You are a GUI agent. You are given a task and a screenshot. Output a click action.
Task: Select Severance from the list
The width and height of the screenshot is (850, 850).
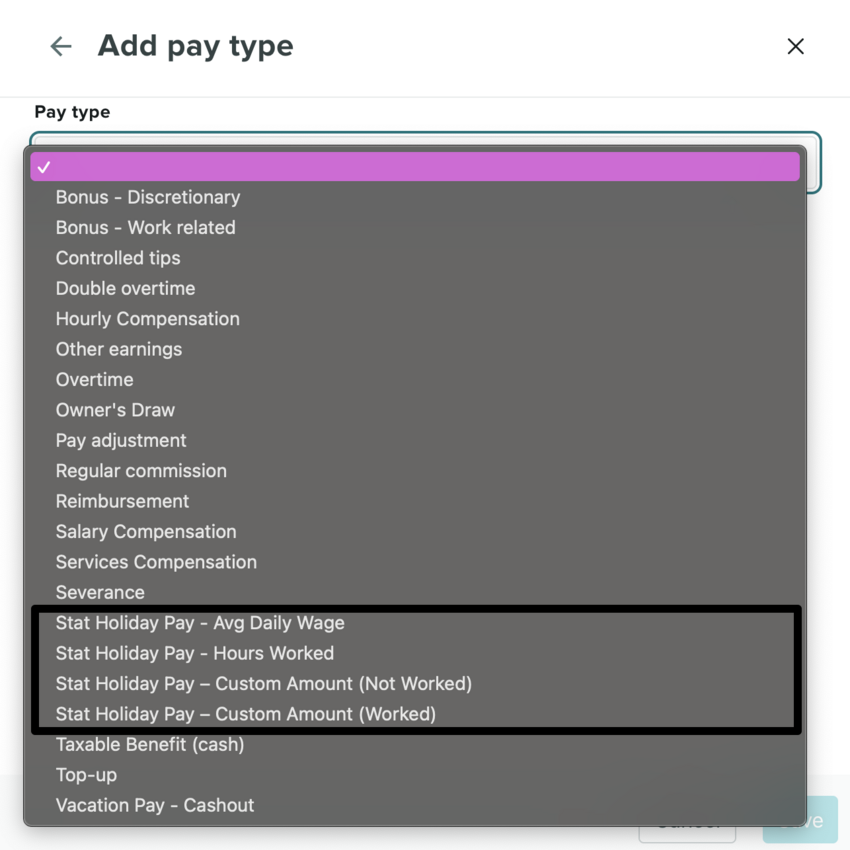tap(100, 592)
